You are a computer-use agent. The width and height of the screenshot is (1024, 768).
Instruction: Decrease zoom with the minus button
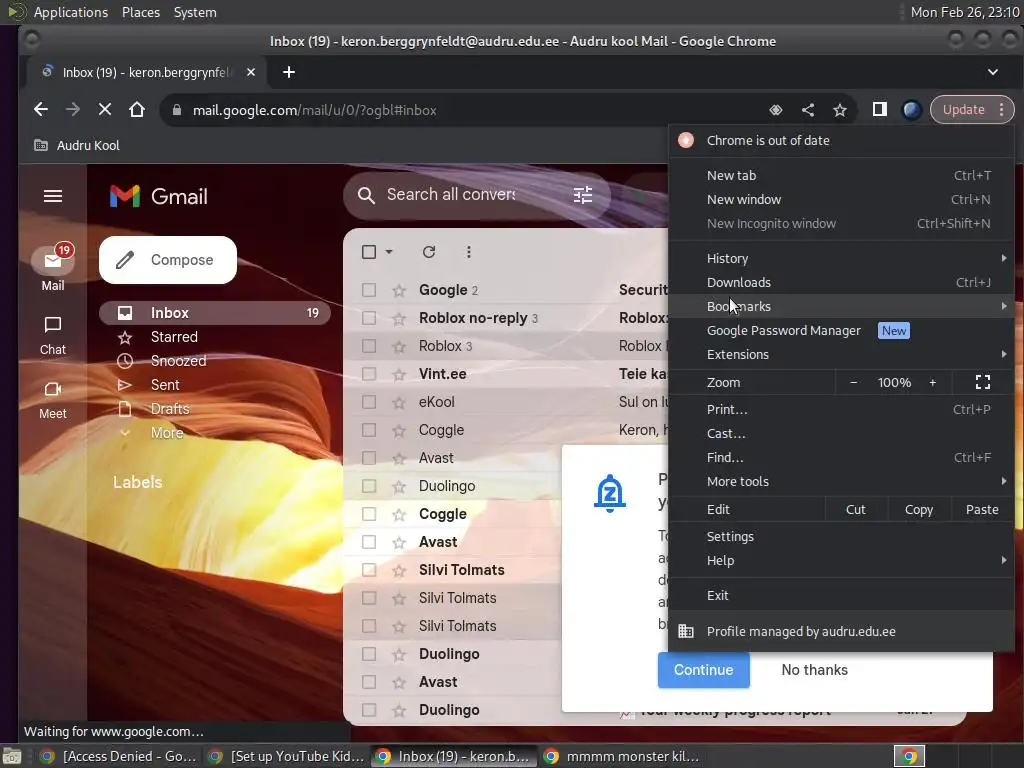coord(854,382)
